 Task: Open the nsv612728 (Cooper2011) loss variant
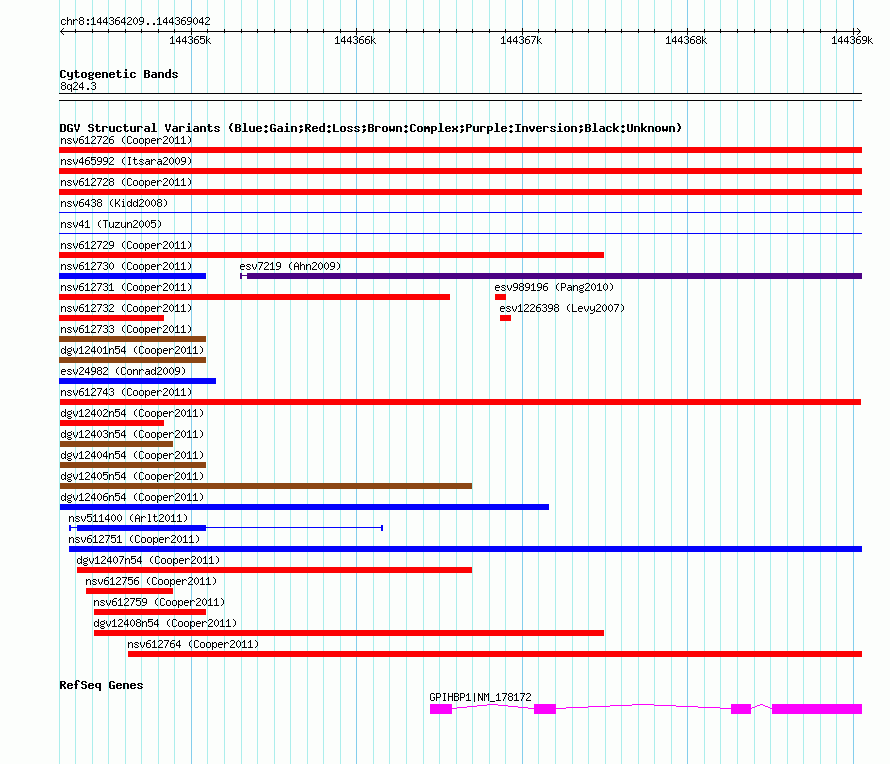click(x=460, y=192)
